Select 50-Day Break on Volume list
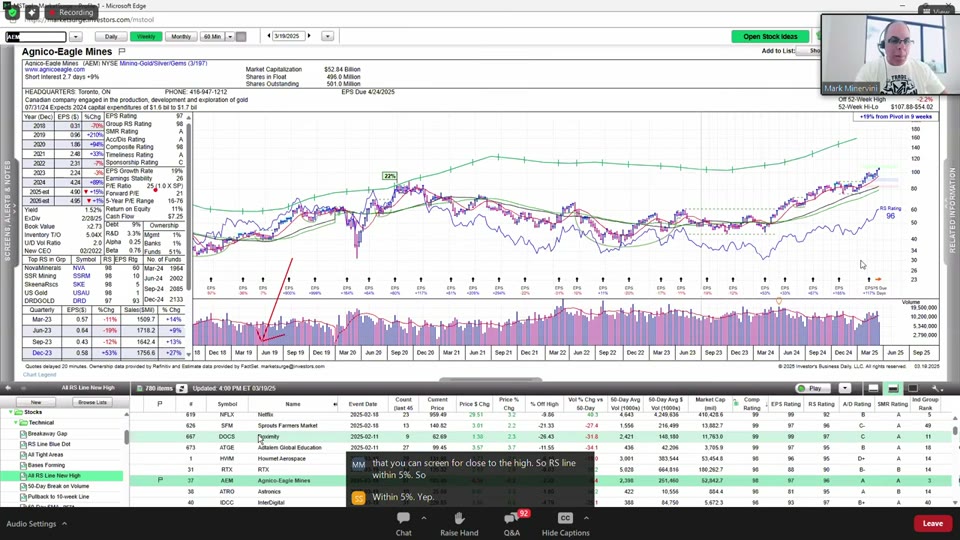The height and width of the screenshot is (540, 960). (58, 486)
